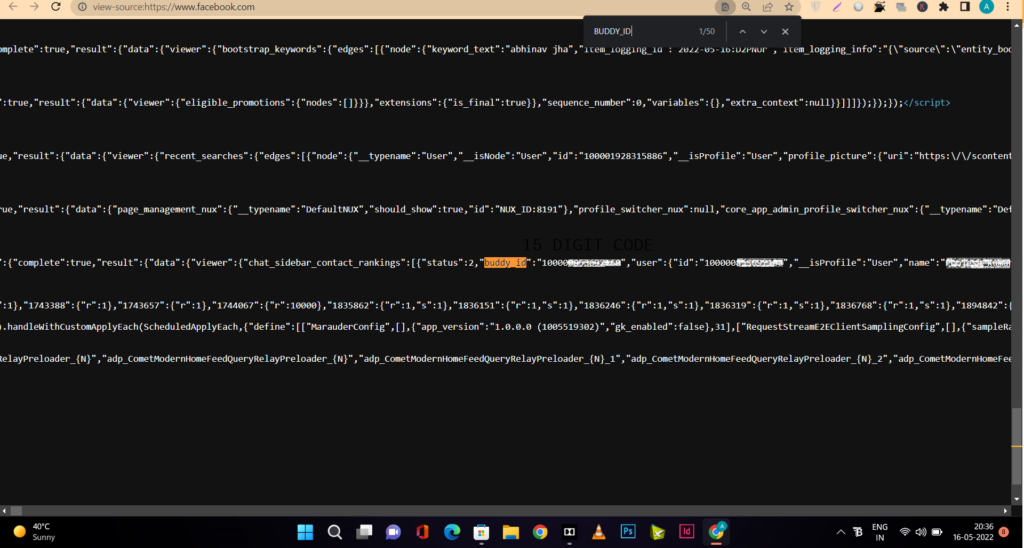Image resolution: width=1024 pixels, height=548 pixels.
Task: Reload the page with the refresh icon
Action: (56, 7)
